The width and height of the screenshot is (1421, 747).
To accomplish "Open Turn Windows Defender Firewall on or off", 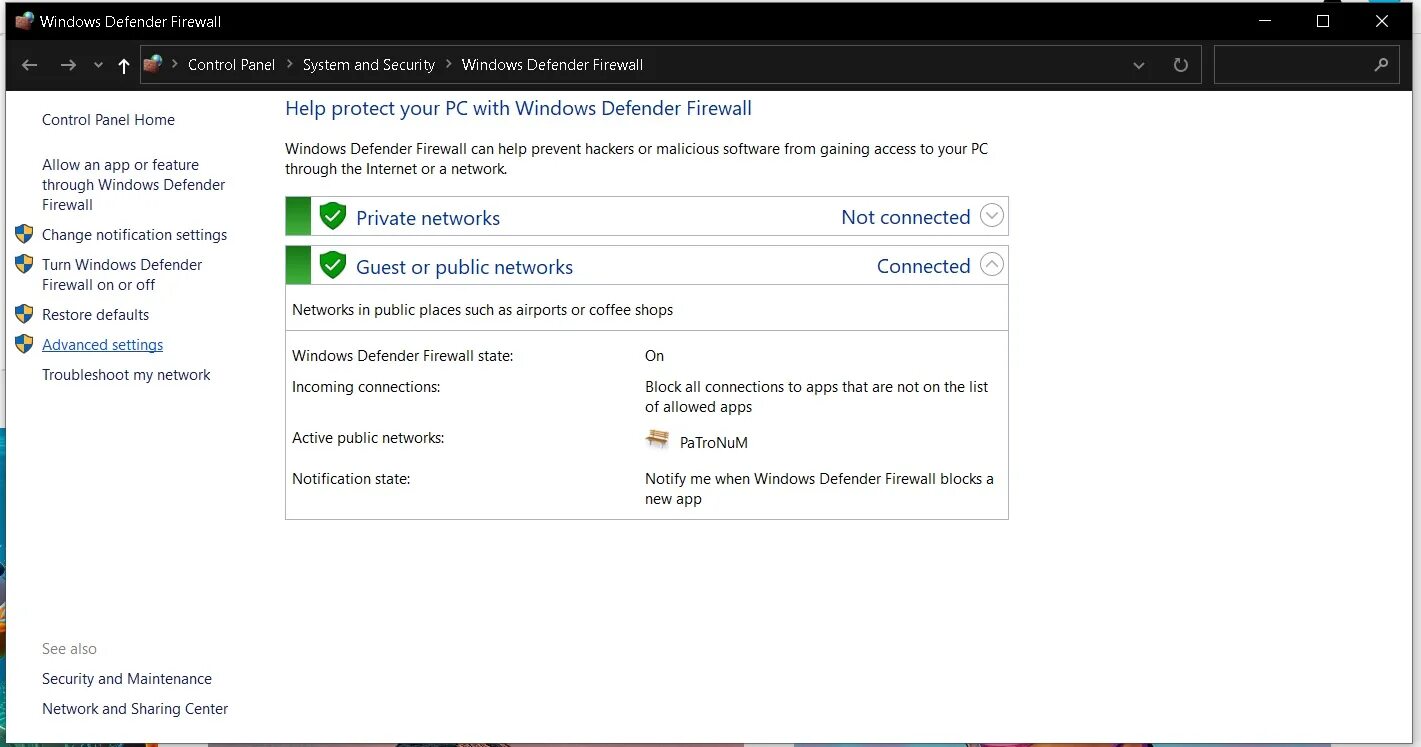I will point(122,275).
